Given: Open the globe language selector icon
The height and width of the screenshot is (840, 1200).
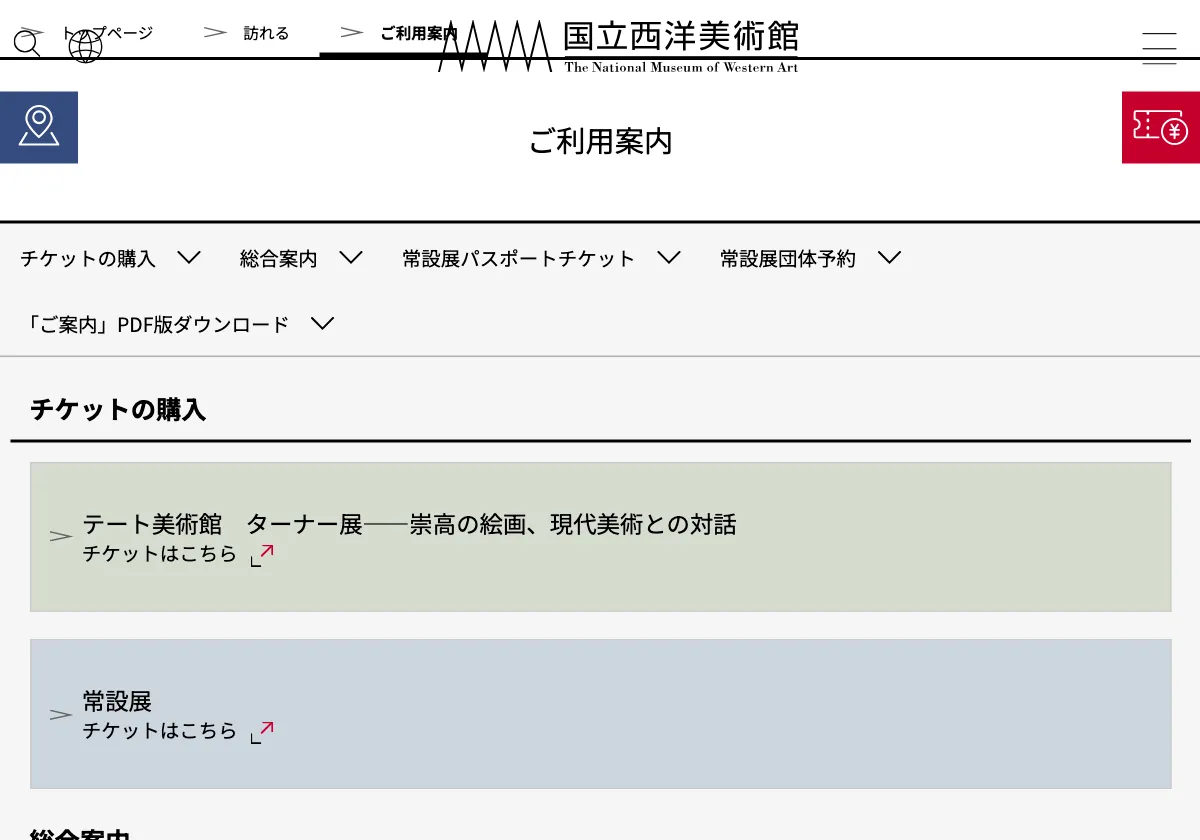Looking at the screenshot, I should point(86,45).
